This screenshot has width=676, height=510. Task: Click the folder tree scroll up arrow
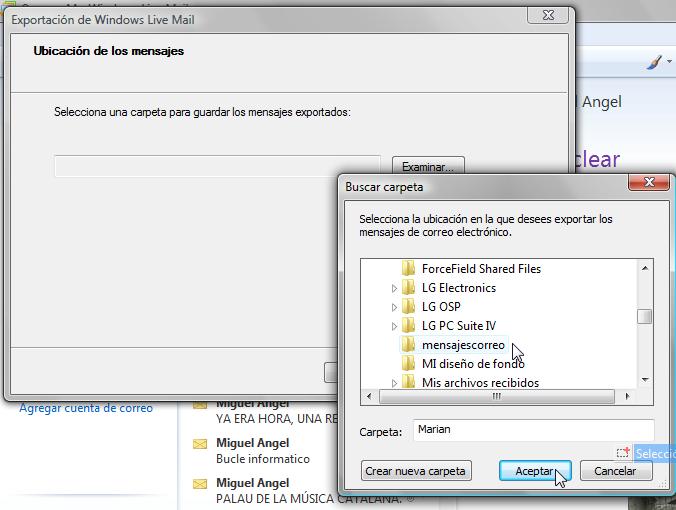tap(645, 268)
